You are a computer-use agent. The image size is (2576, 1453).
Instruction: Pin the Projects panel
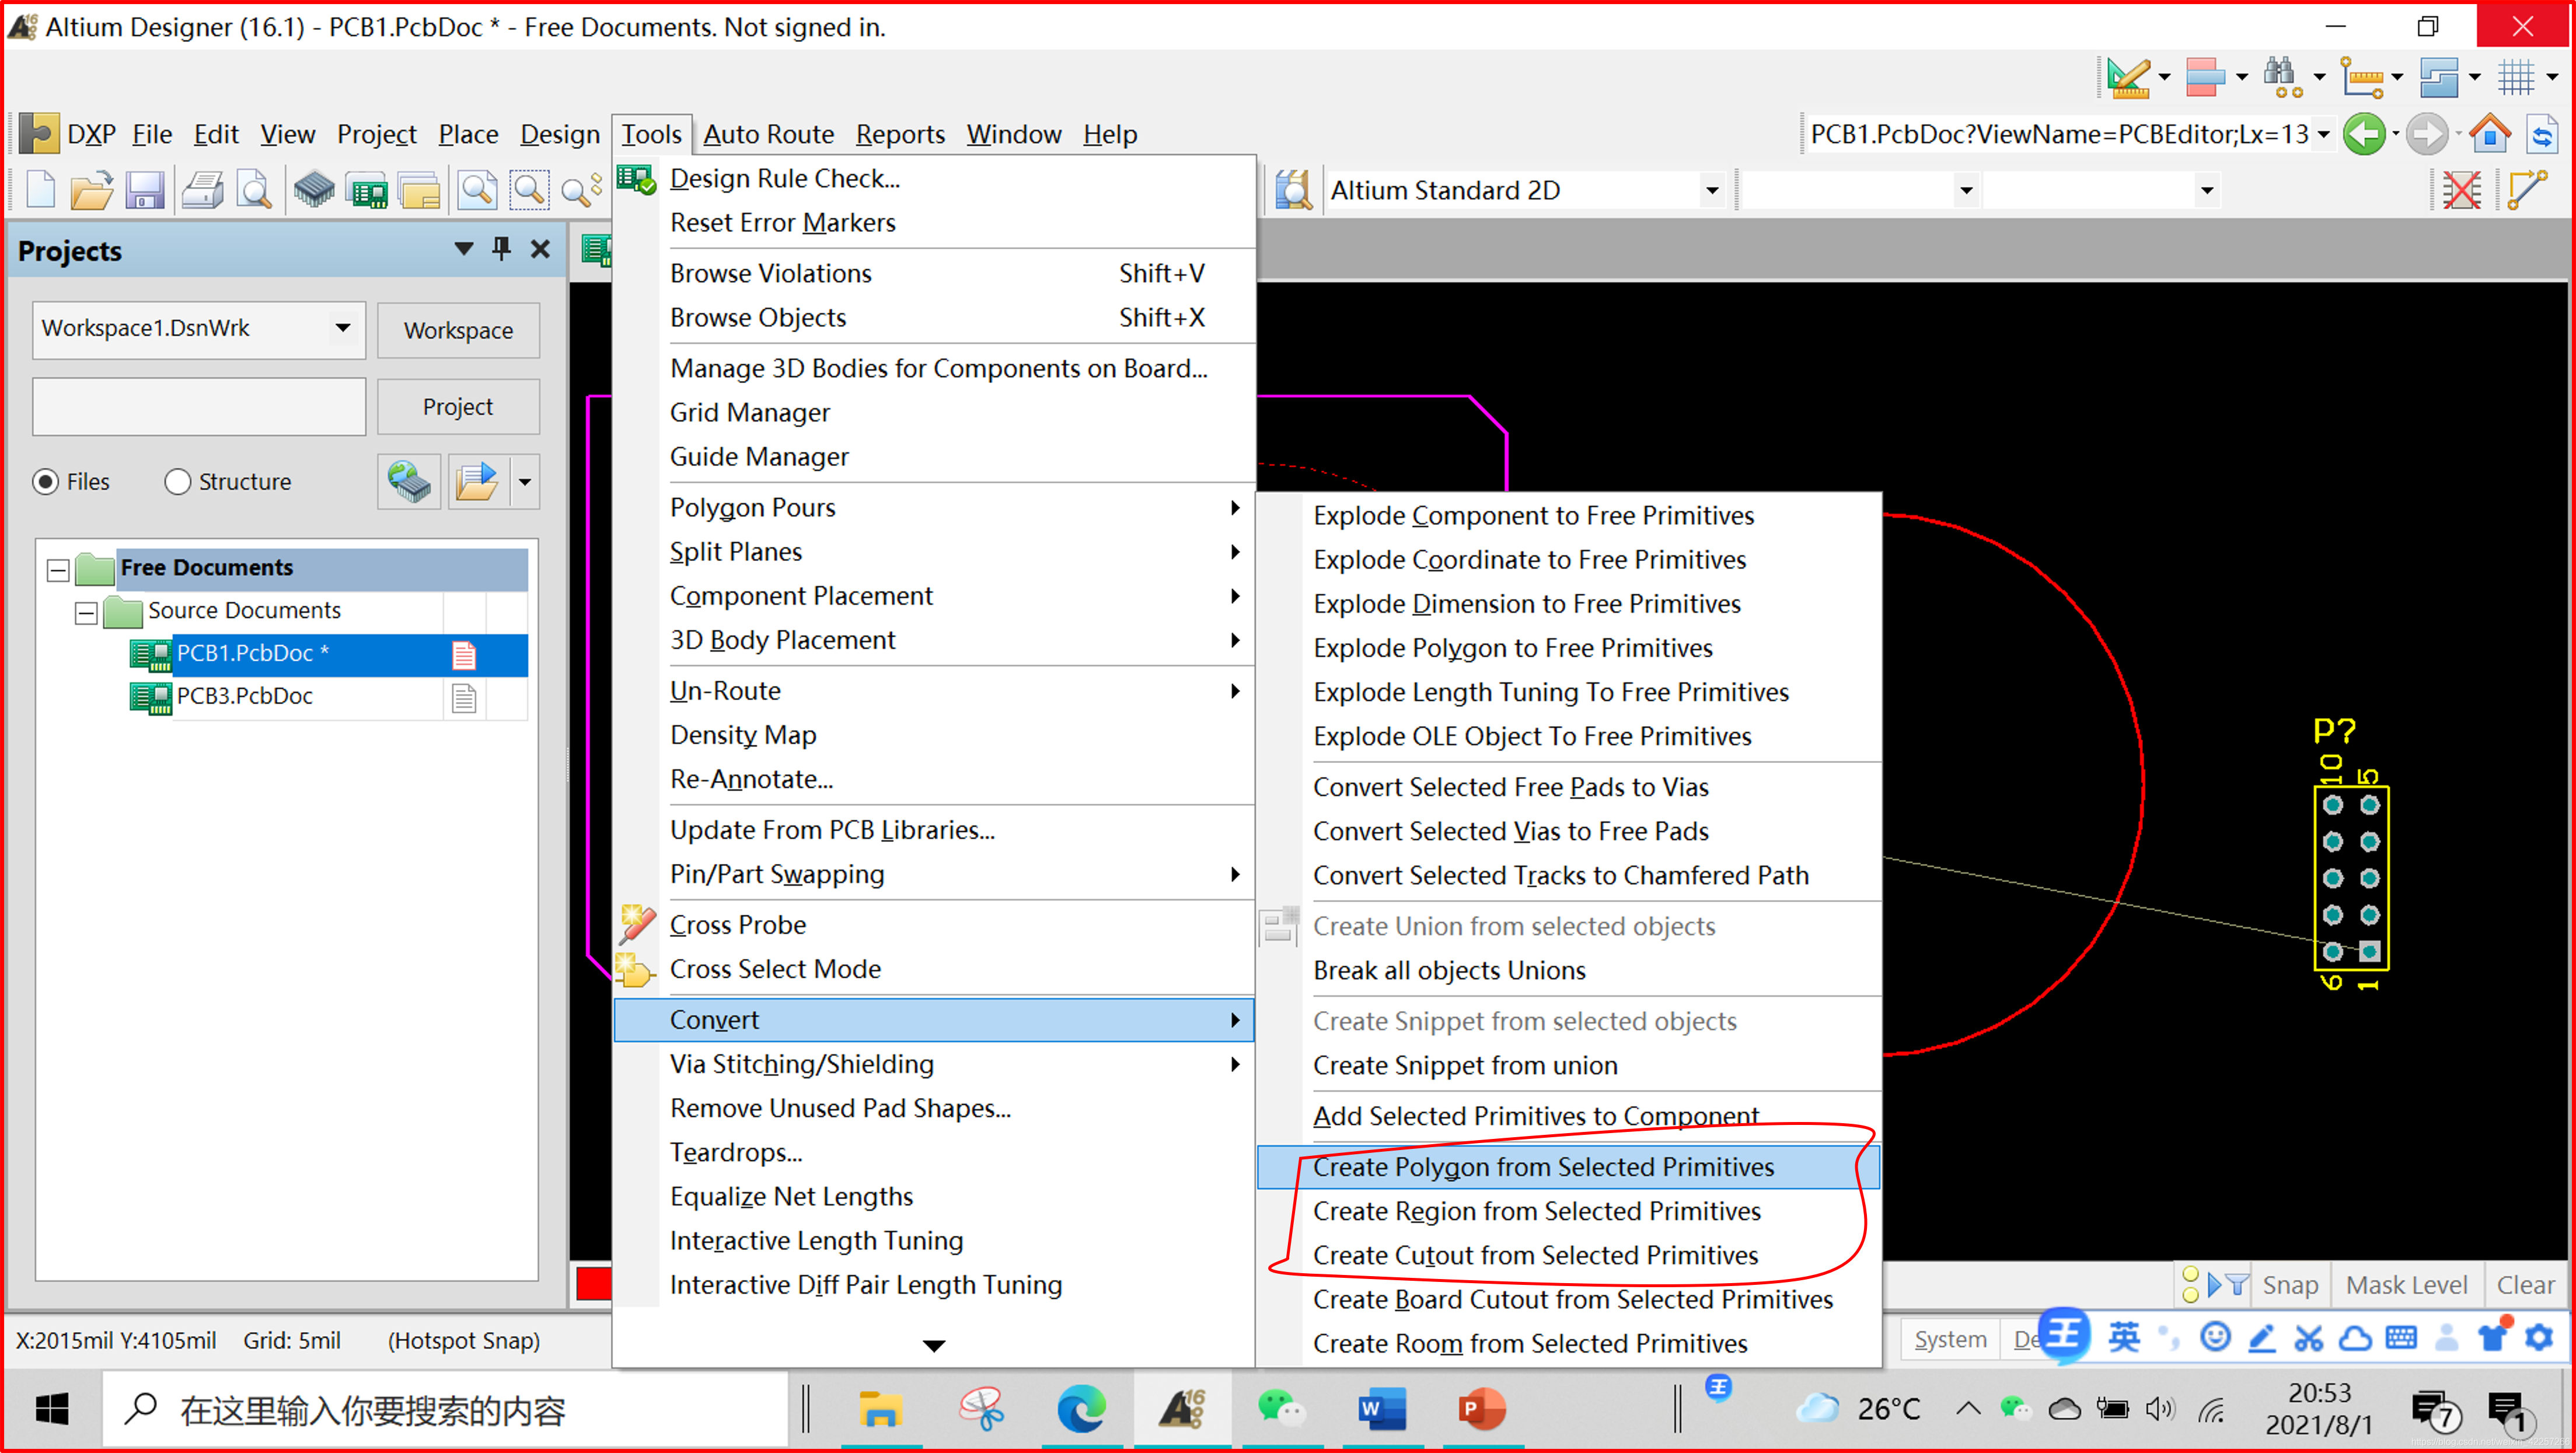coord(502,249)
